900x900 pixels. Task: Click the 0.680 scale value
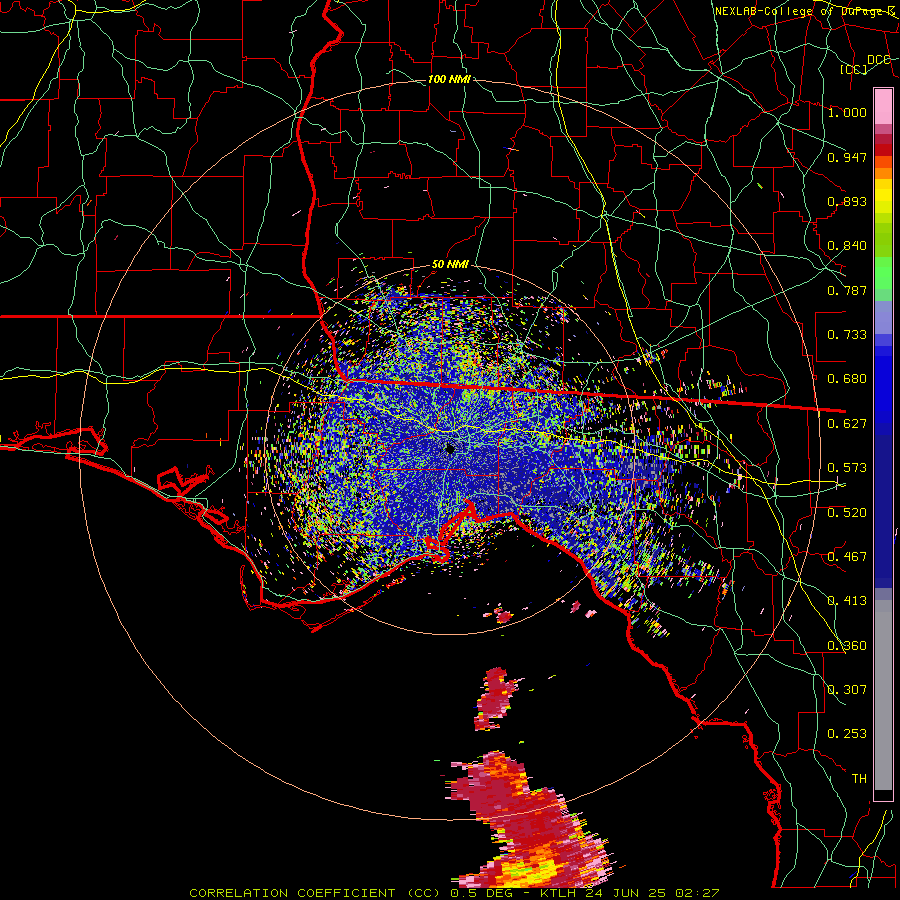coord(847,379)
